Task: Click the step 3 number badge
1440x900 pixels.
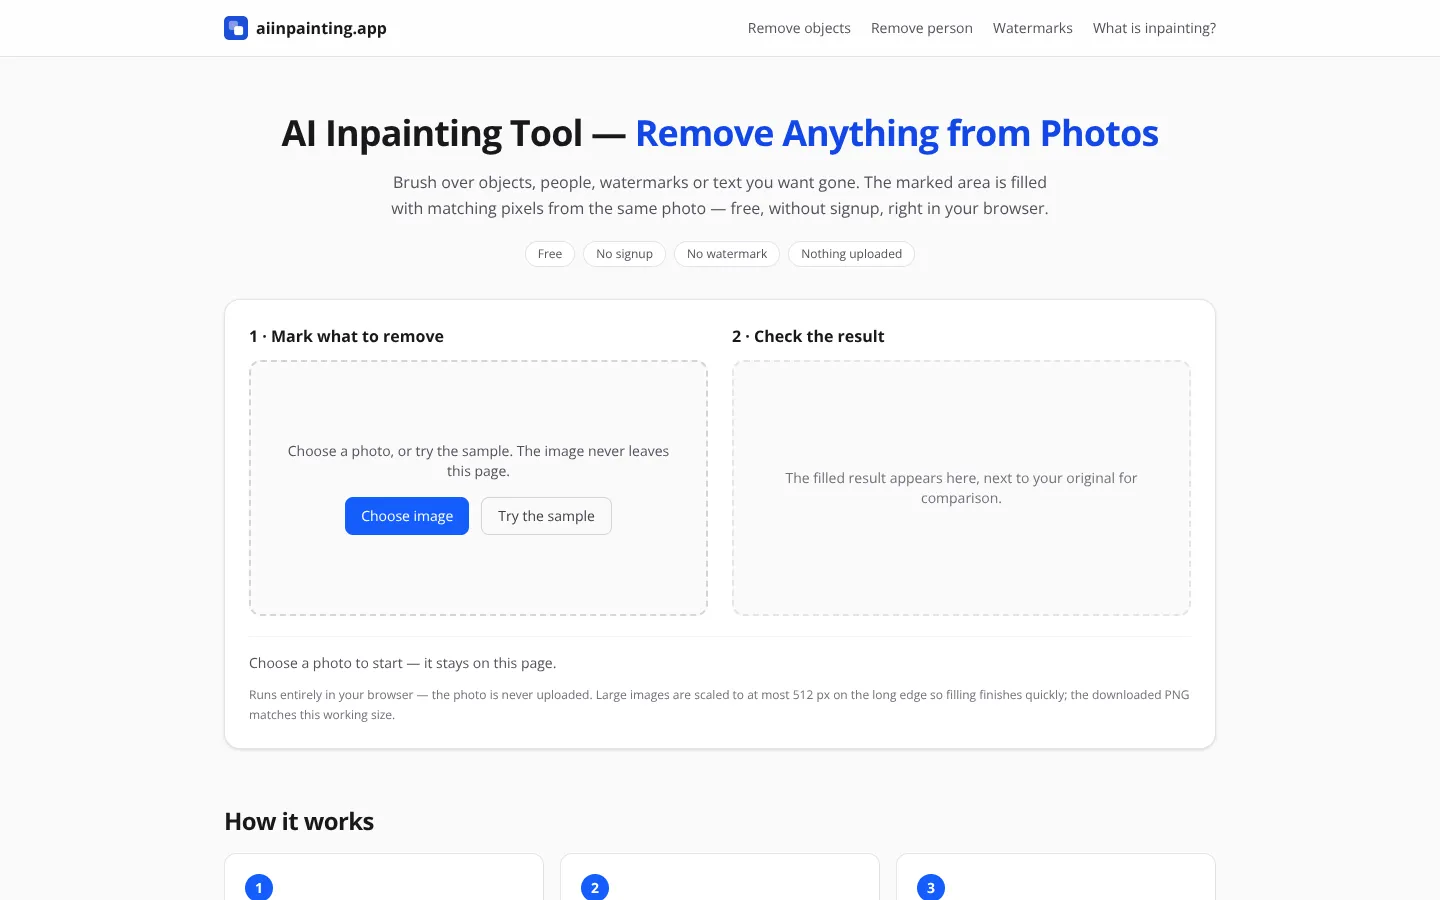Action: 931,887
